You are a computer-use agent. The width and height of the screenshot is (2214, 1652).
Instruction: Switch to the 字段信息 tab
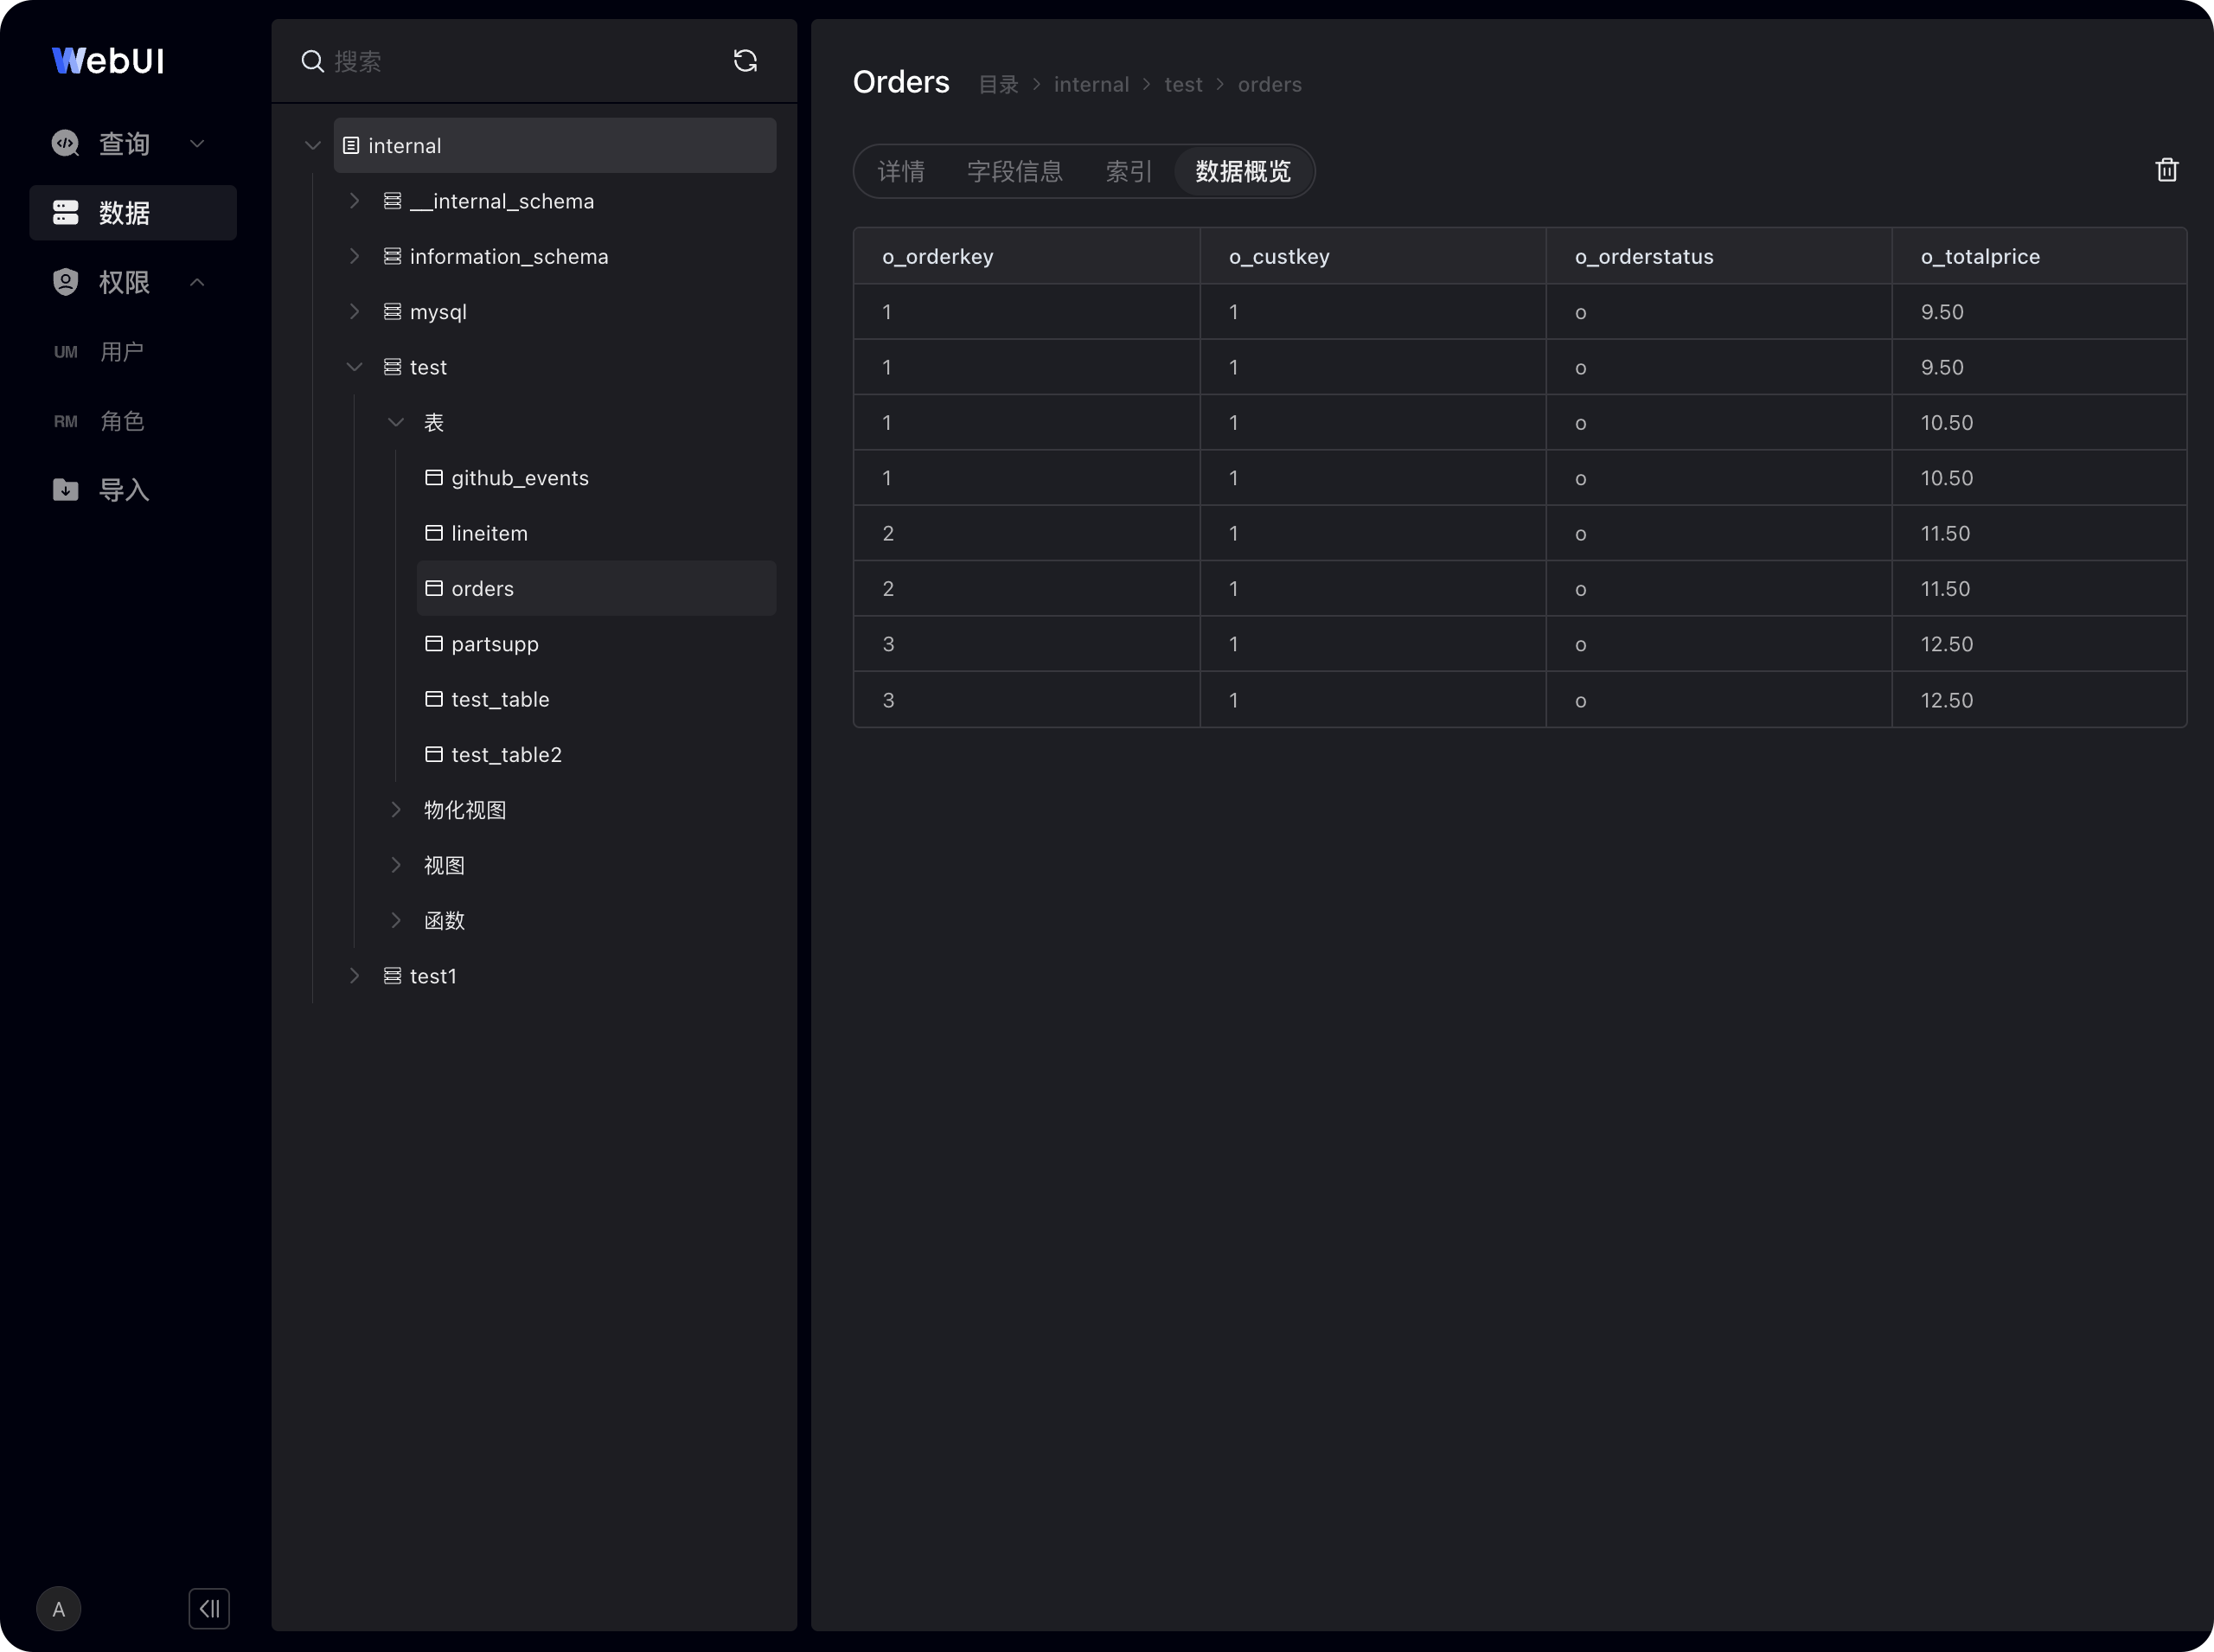(x=1014, y=171)
